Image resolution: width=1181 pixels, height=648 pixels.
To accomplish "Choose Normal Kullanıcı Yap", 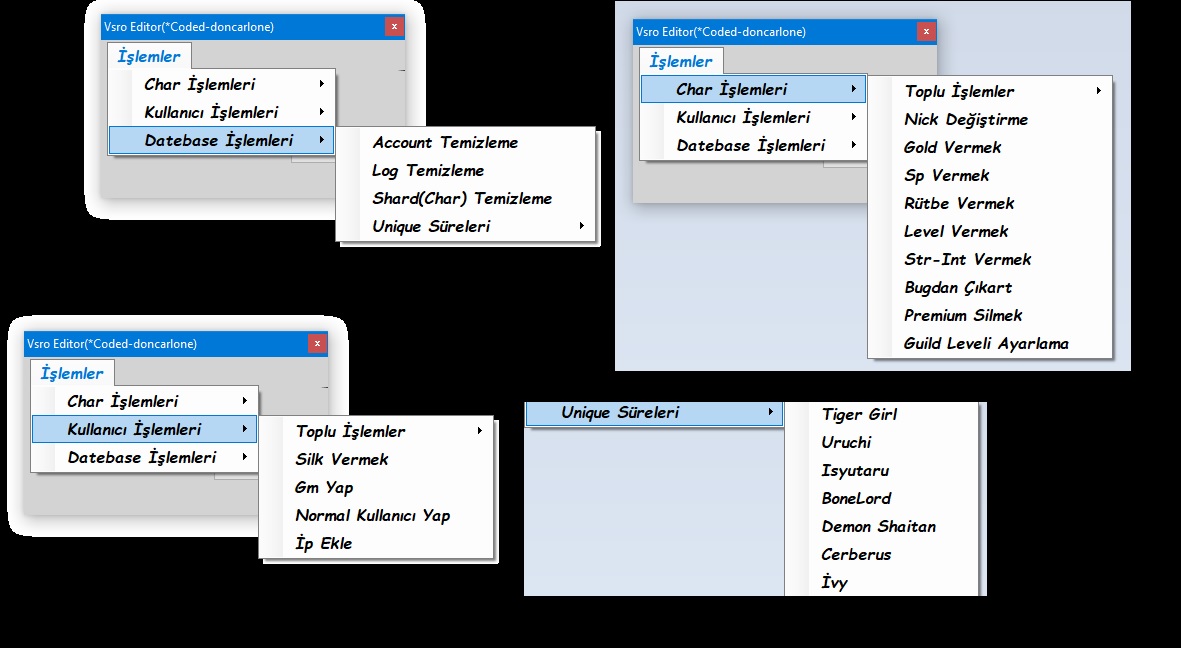I will coord(377,515).
